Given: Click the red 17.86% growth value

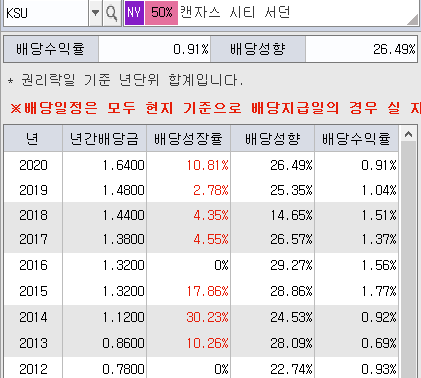Looking at the screenshot, I should pyautogui.click(x=207, y=291).
